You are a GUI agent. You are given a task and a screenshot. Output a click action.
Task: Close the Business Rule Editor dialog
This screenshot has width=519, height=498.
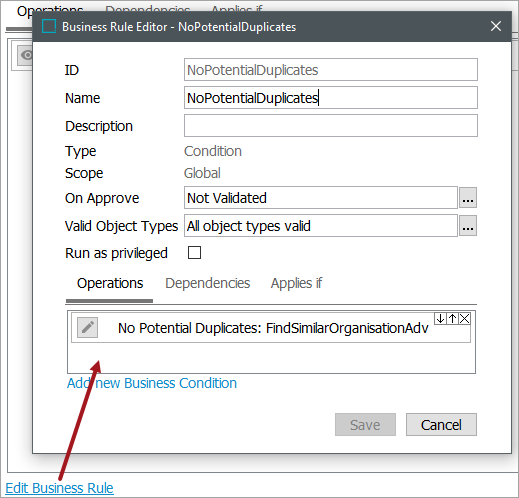(496, 26)
